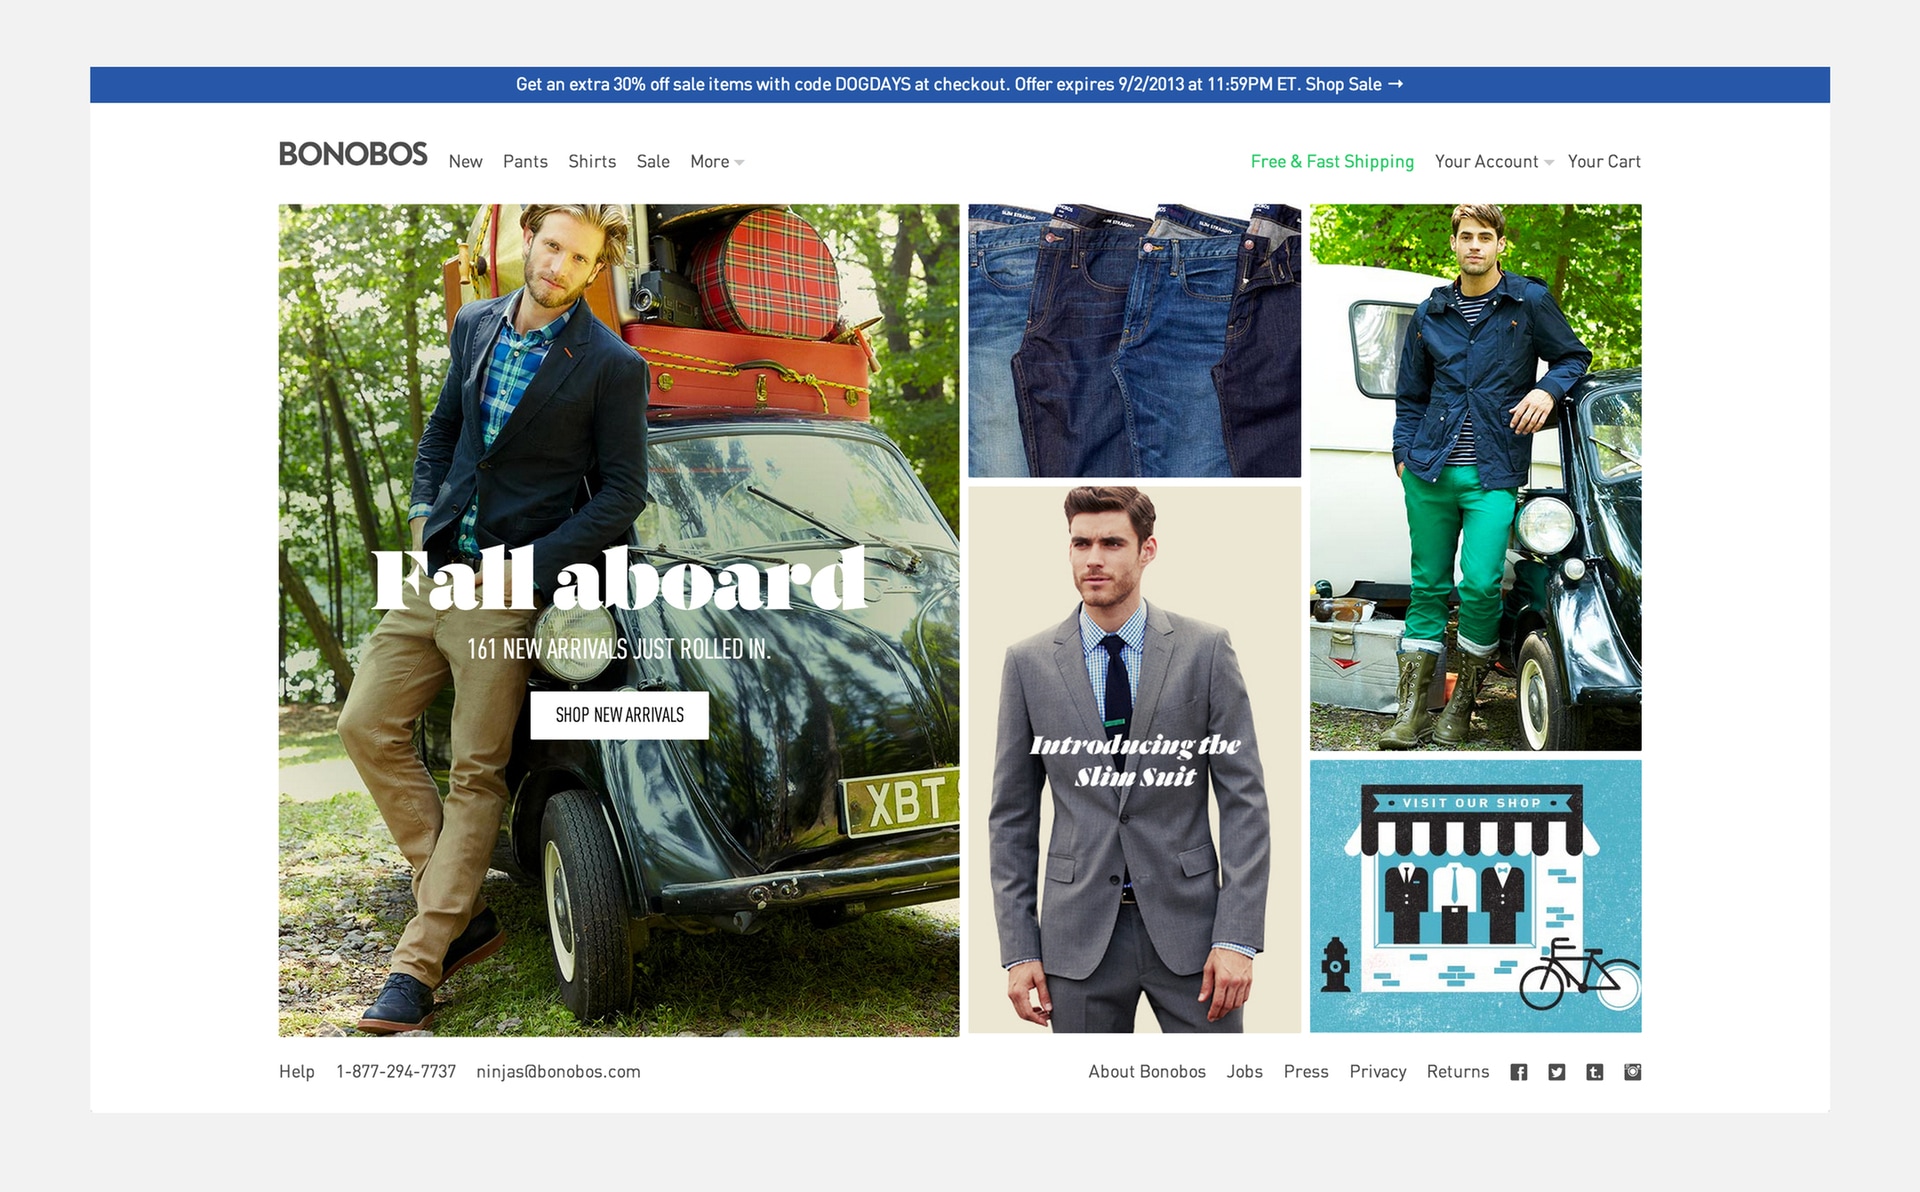Click the Bonobos logo
This screenshot has height=1192, width=1920.
(353, 155)
